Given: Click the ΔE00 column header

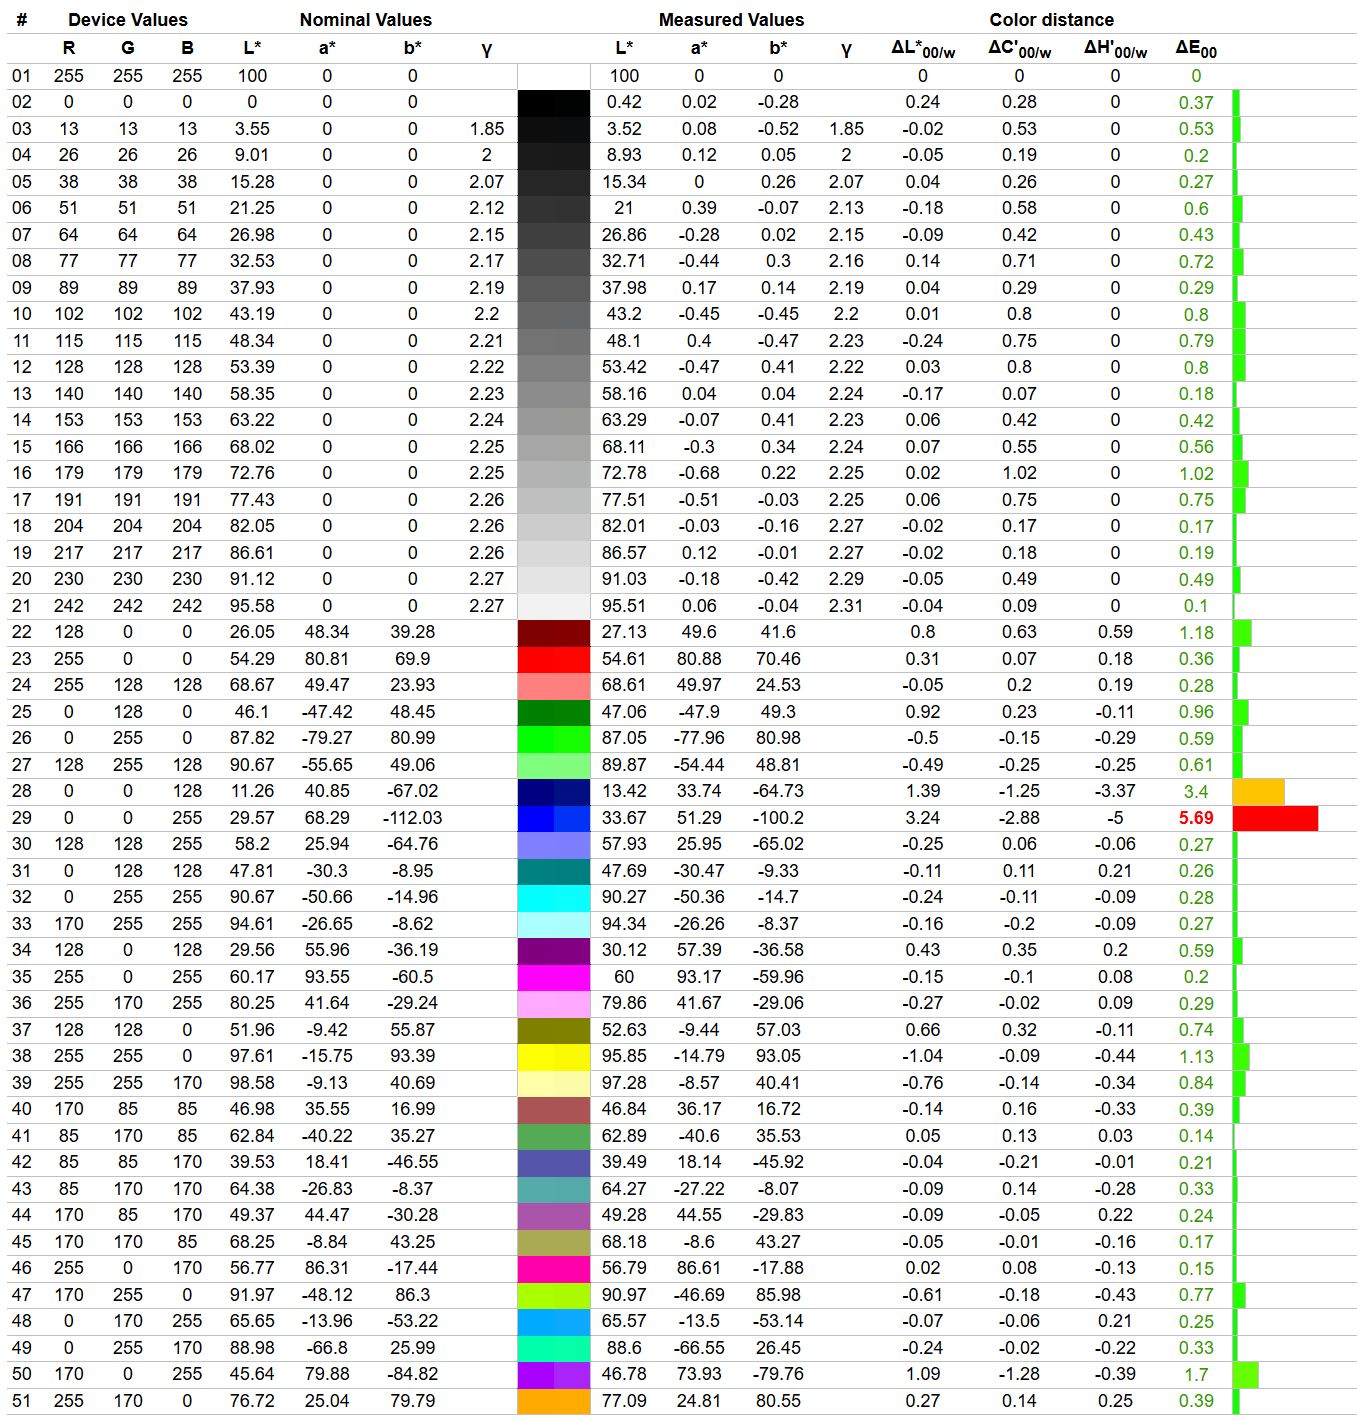Looking at the screenshot, I should (1196, 48).
